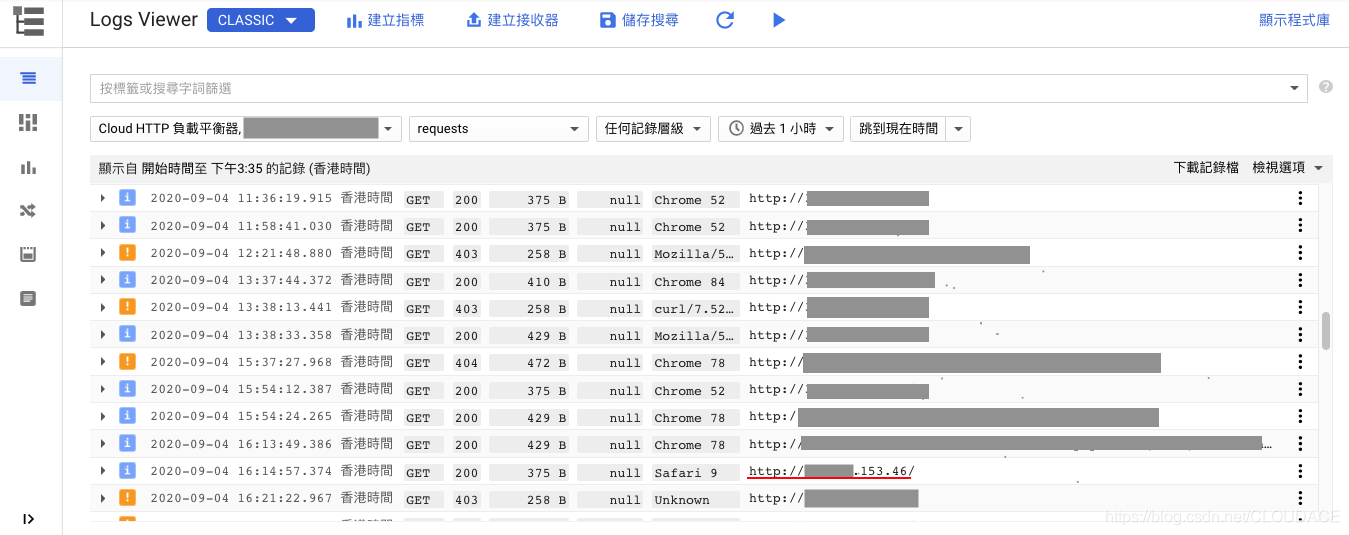Open the 過去 1 小時 time range dropdown
Screen dimensions: 1349x535
[781, 128]
